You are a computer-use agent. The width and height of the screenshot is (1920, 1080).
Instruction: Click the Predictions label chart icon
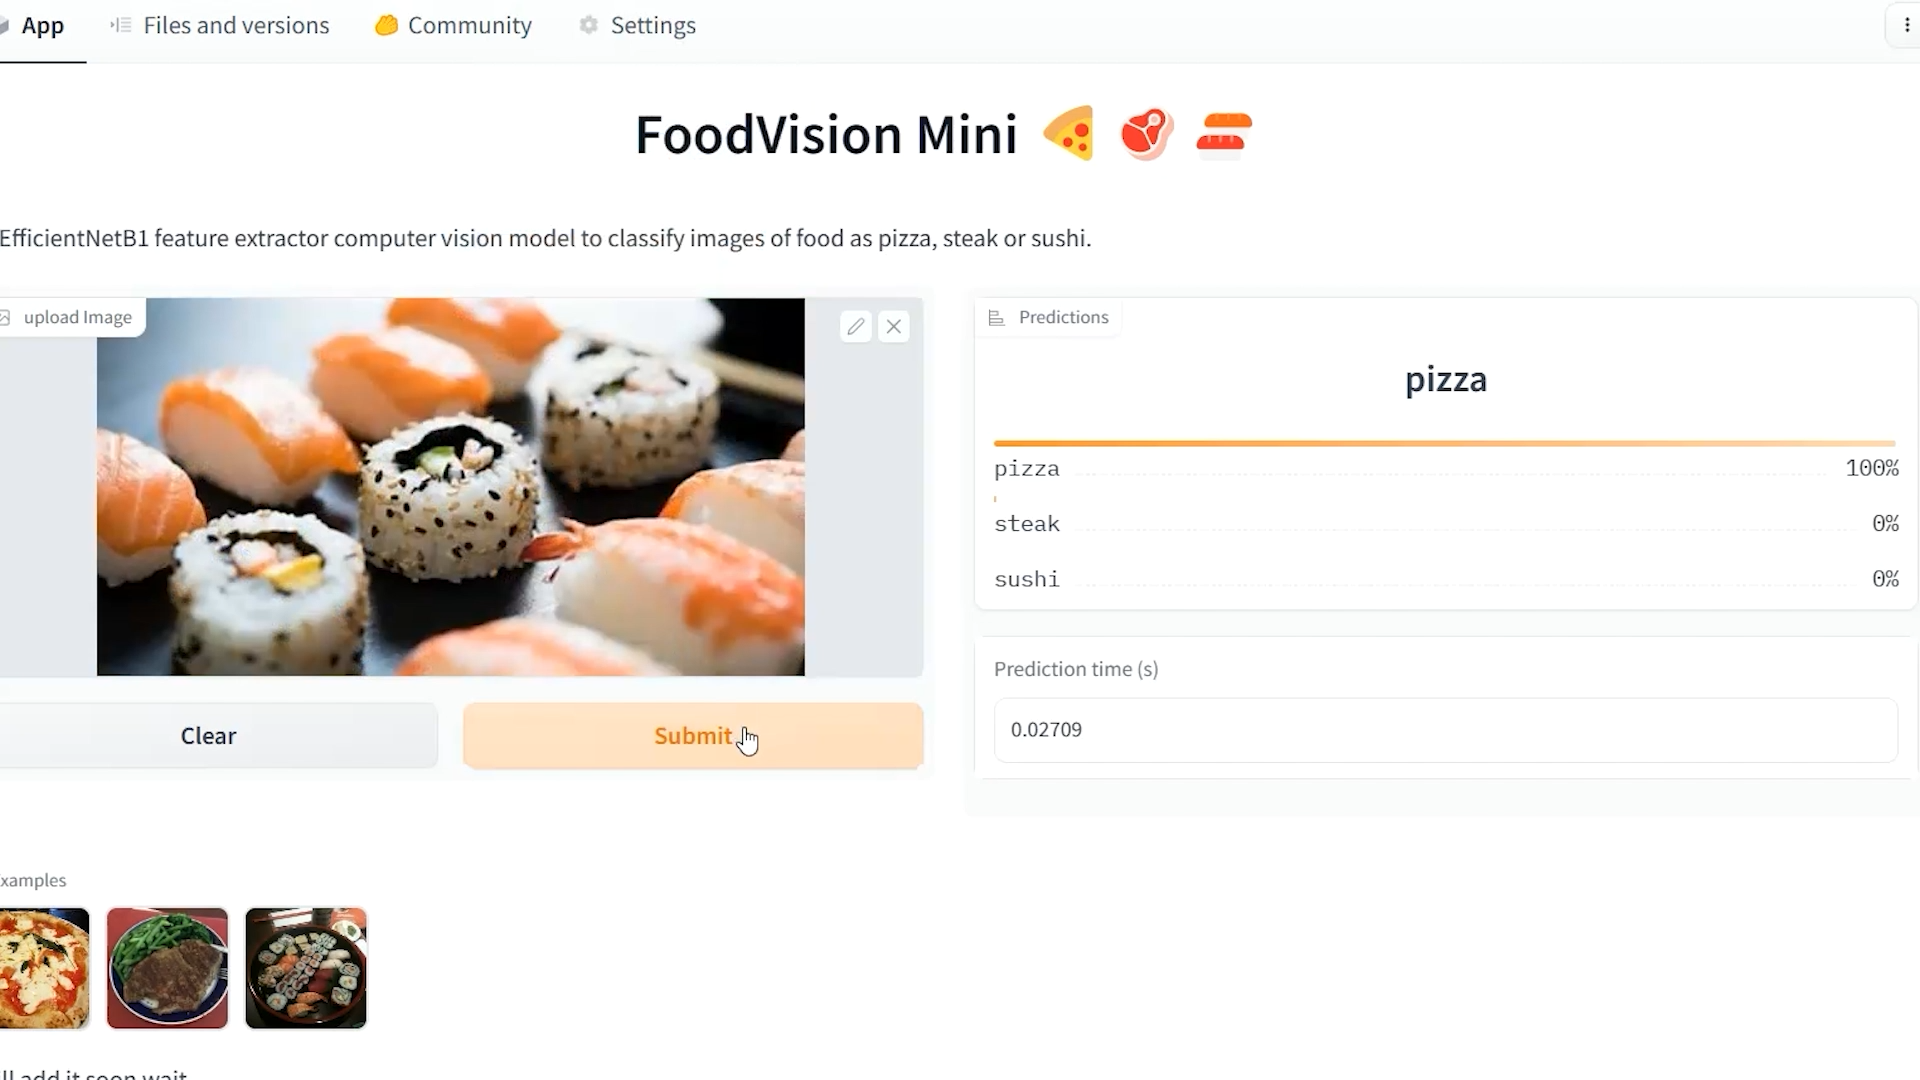pyautogui.click(x=996, y=318)
